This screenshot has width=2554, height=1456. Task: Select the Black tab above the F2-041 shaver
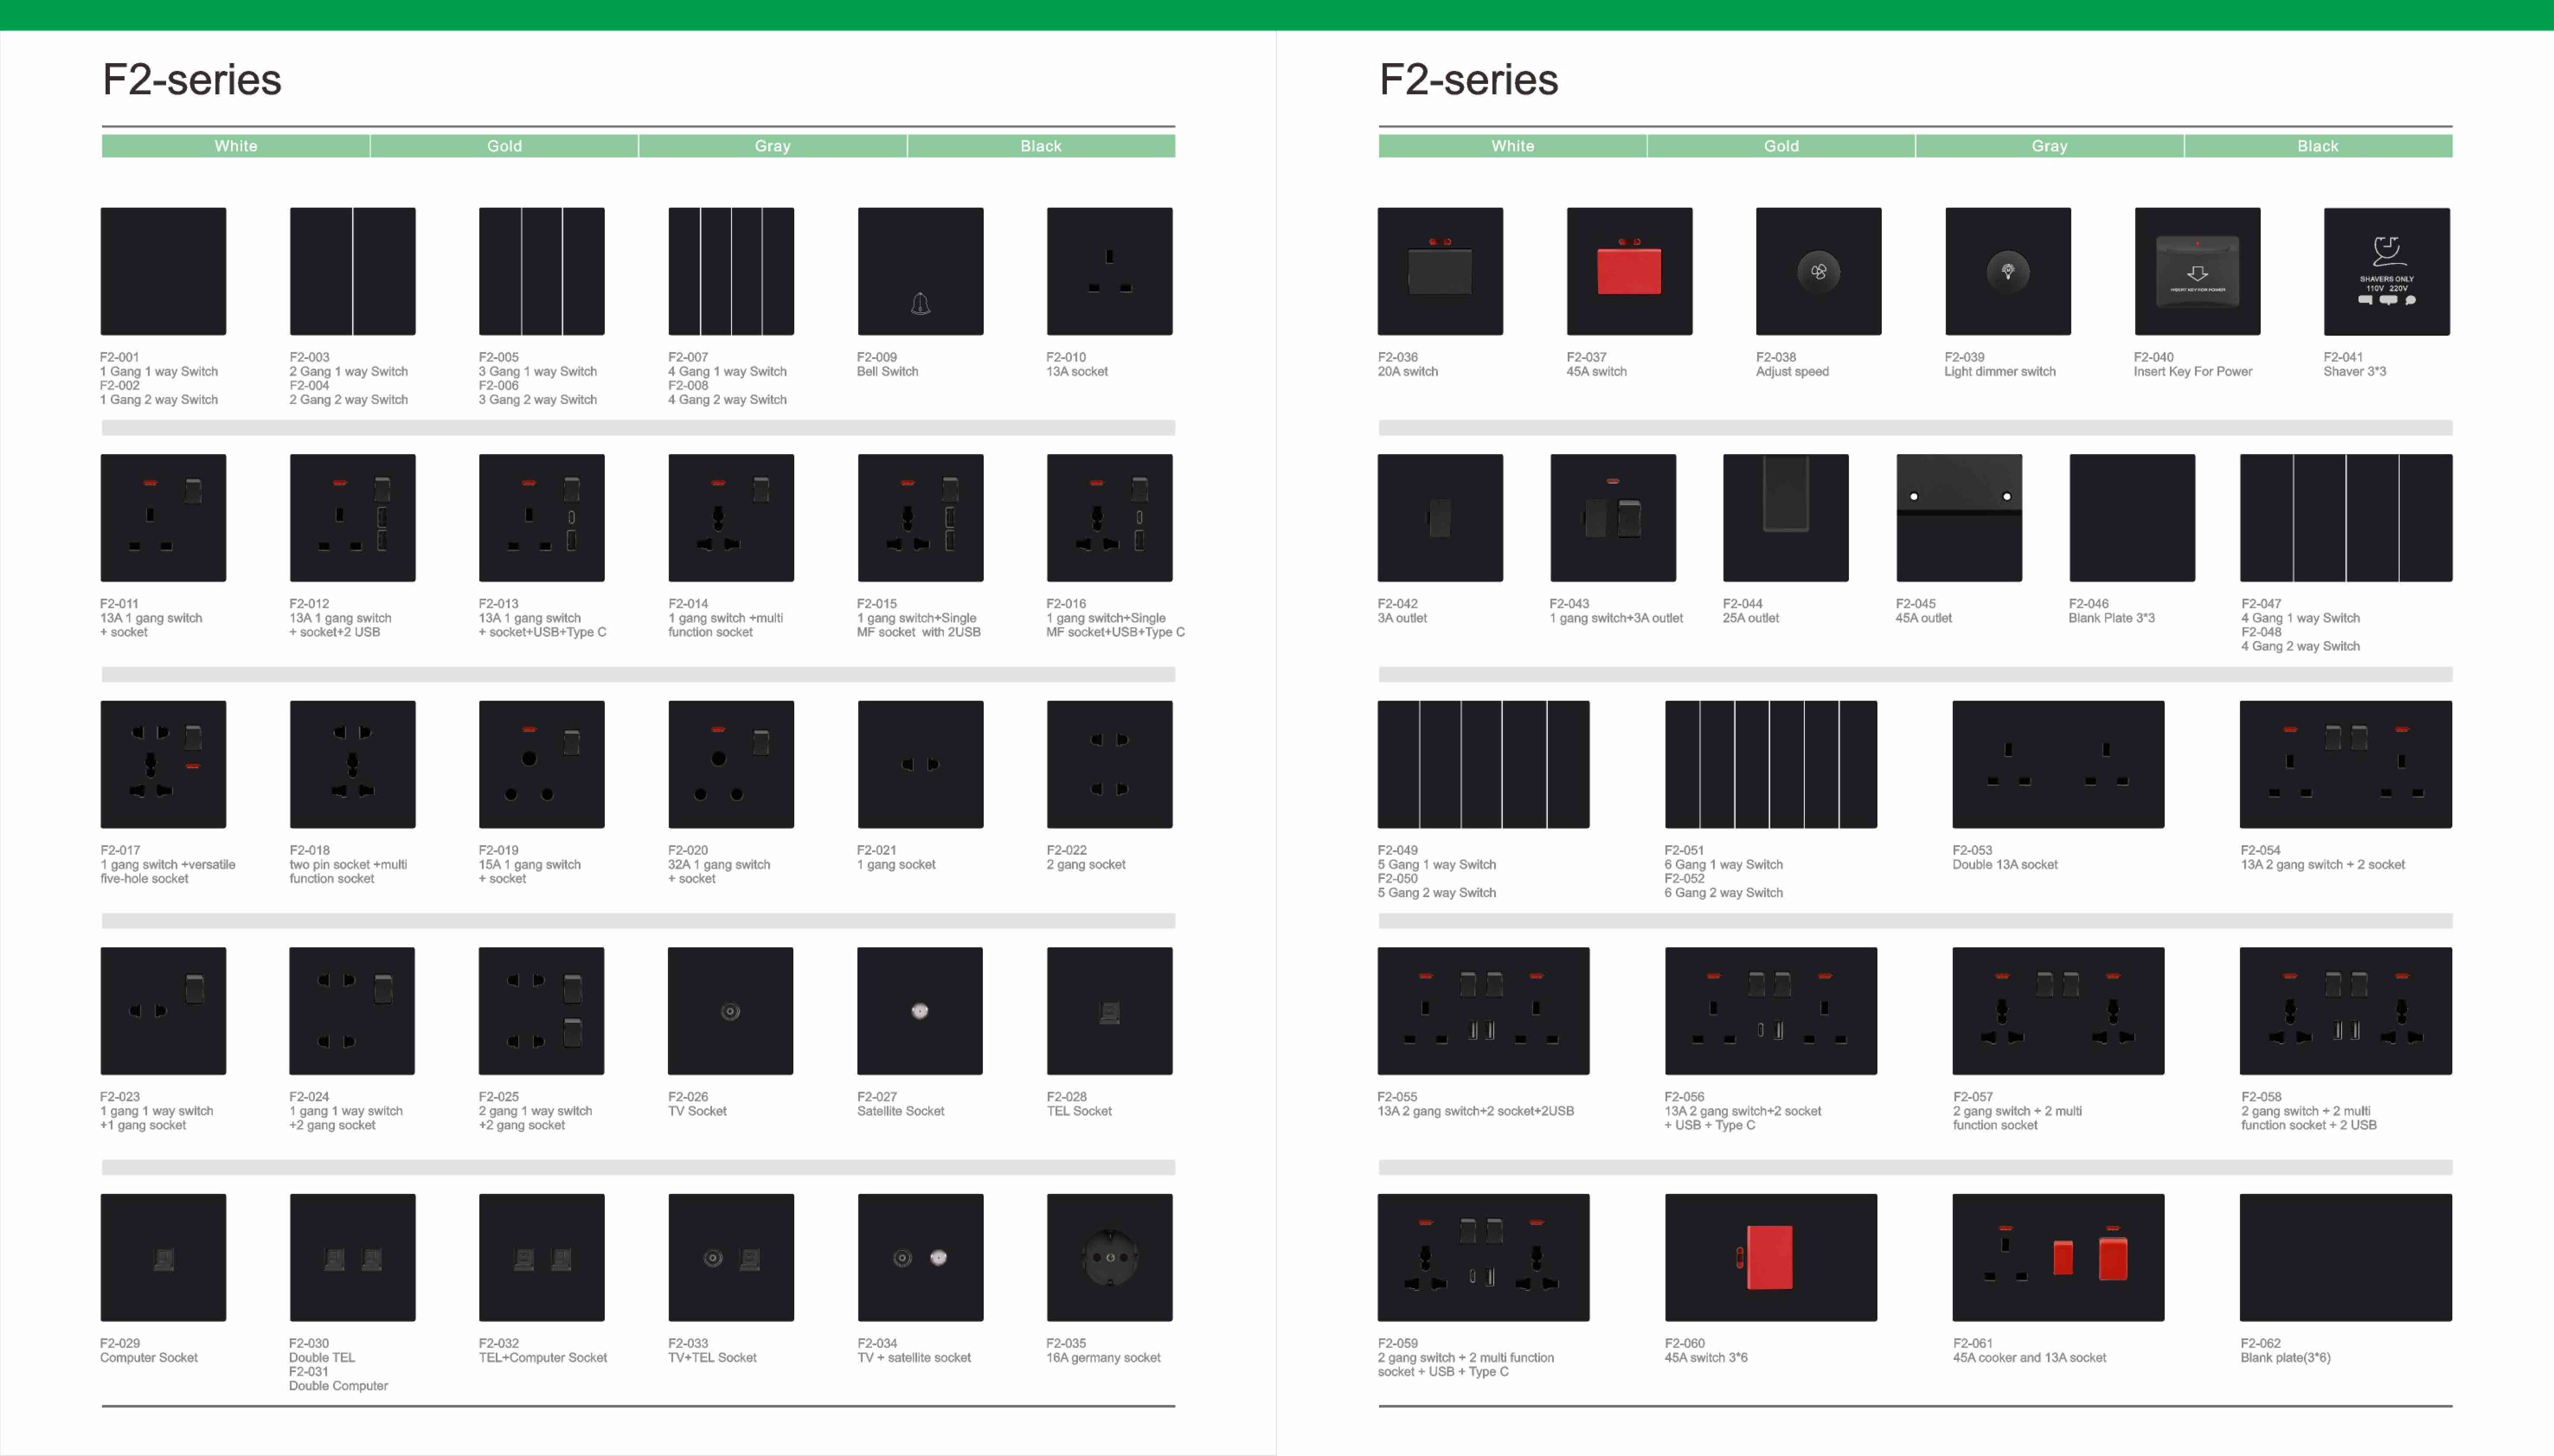[2318, 146]
